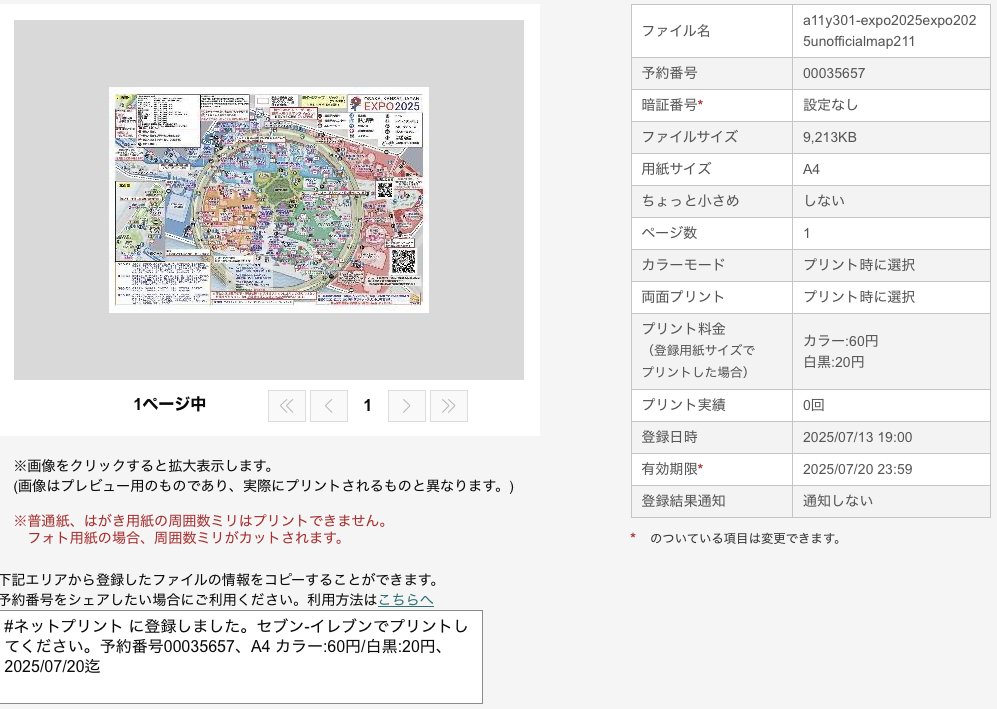997x709 pixels.
Task: Open the 両面プリント setting showing プリント時に選択
Action: 862,297
